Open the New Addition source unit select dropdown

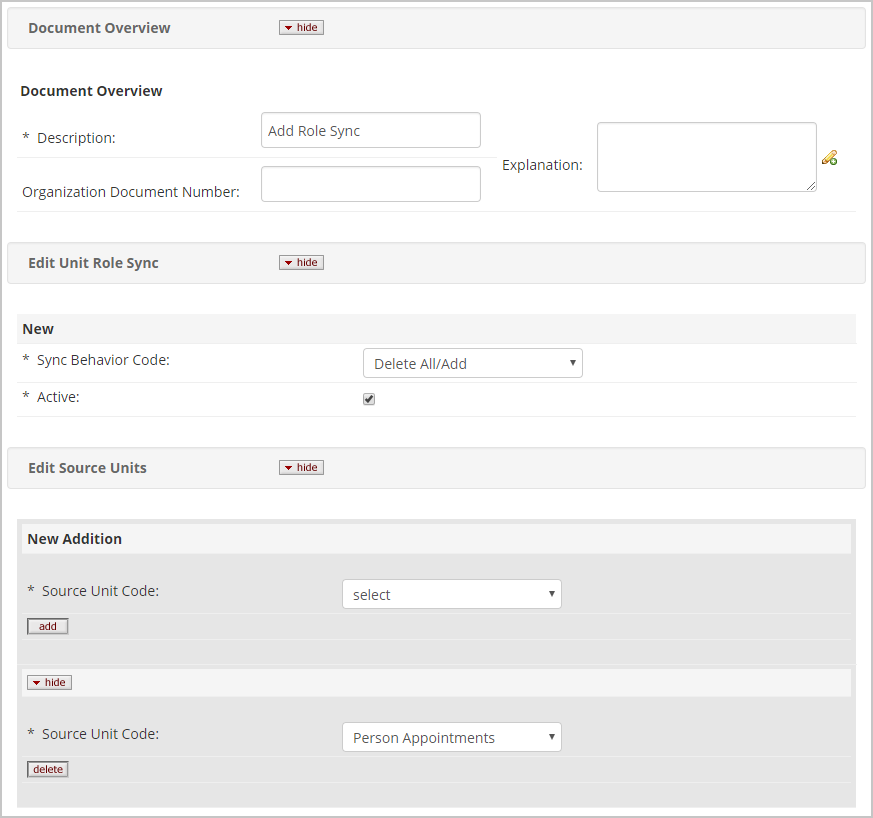451,594
